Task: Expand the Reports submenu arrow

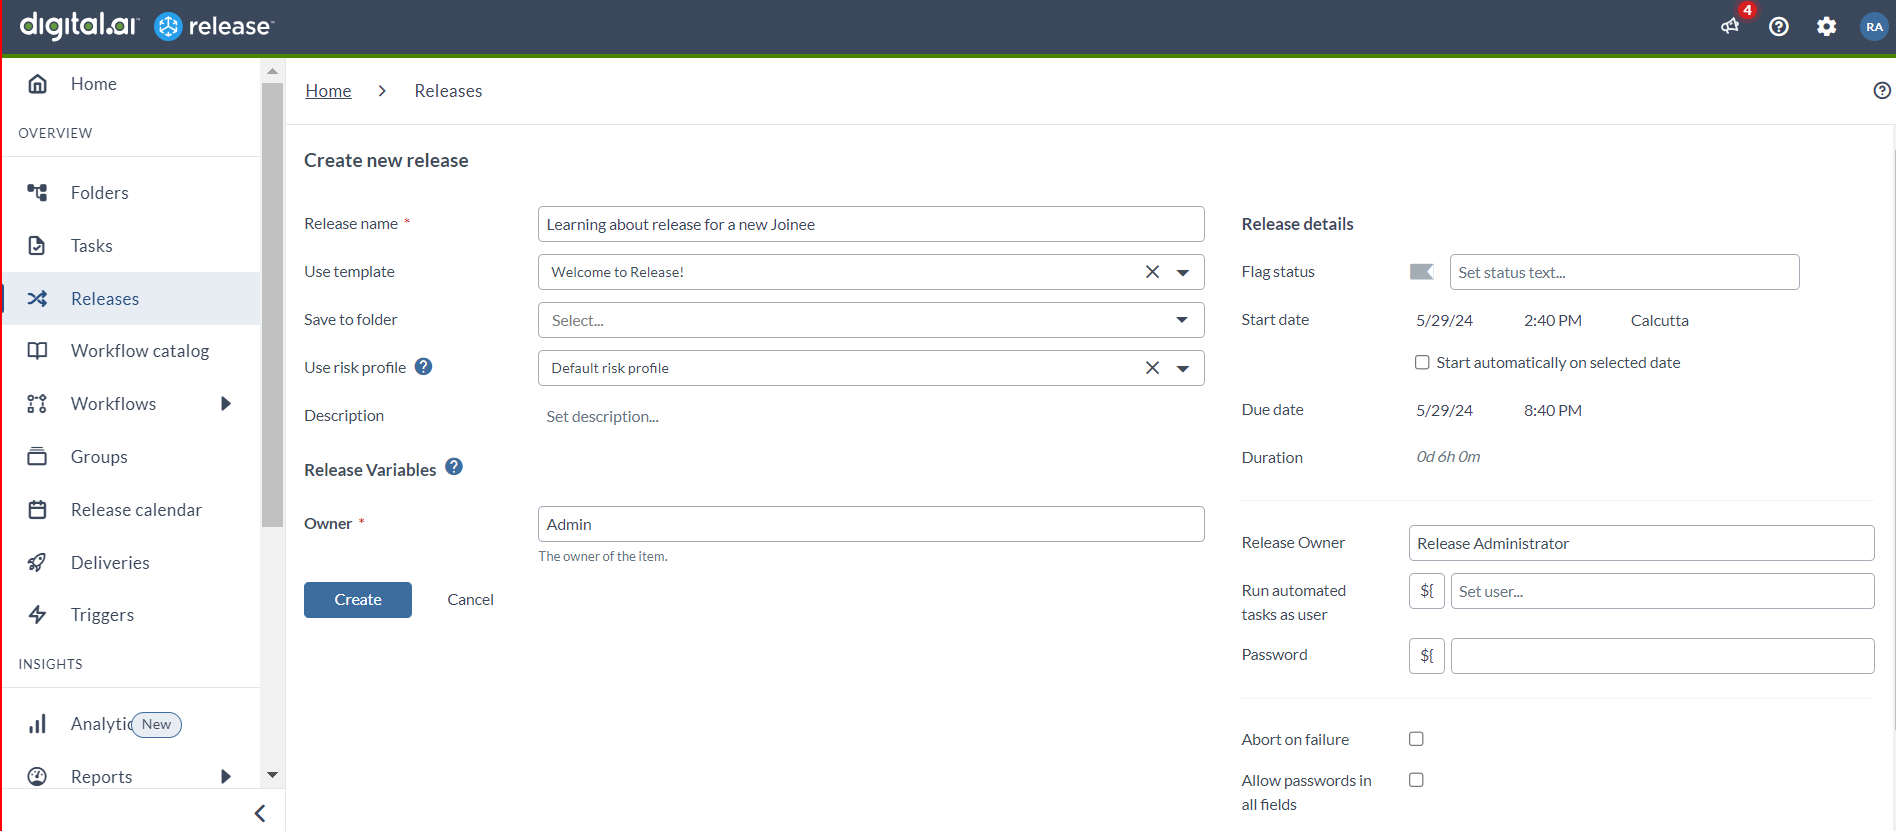Action: 226,777
